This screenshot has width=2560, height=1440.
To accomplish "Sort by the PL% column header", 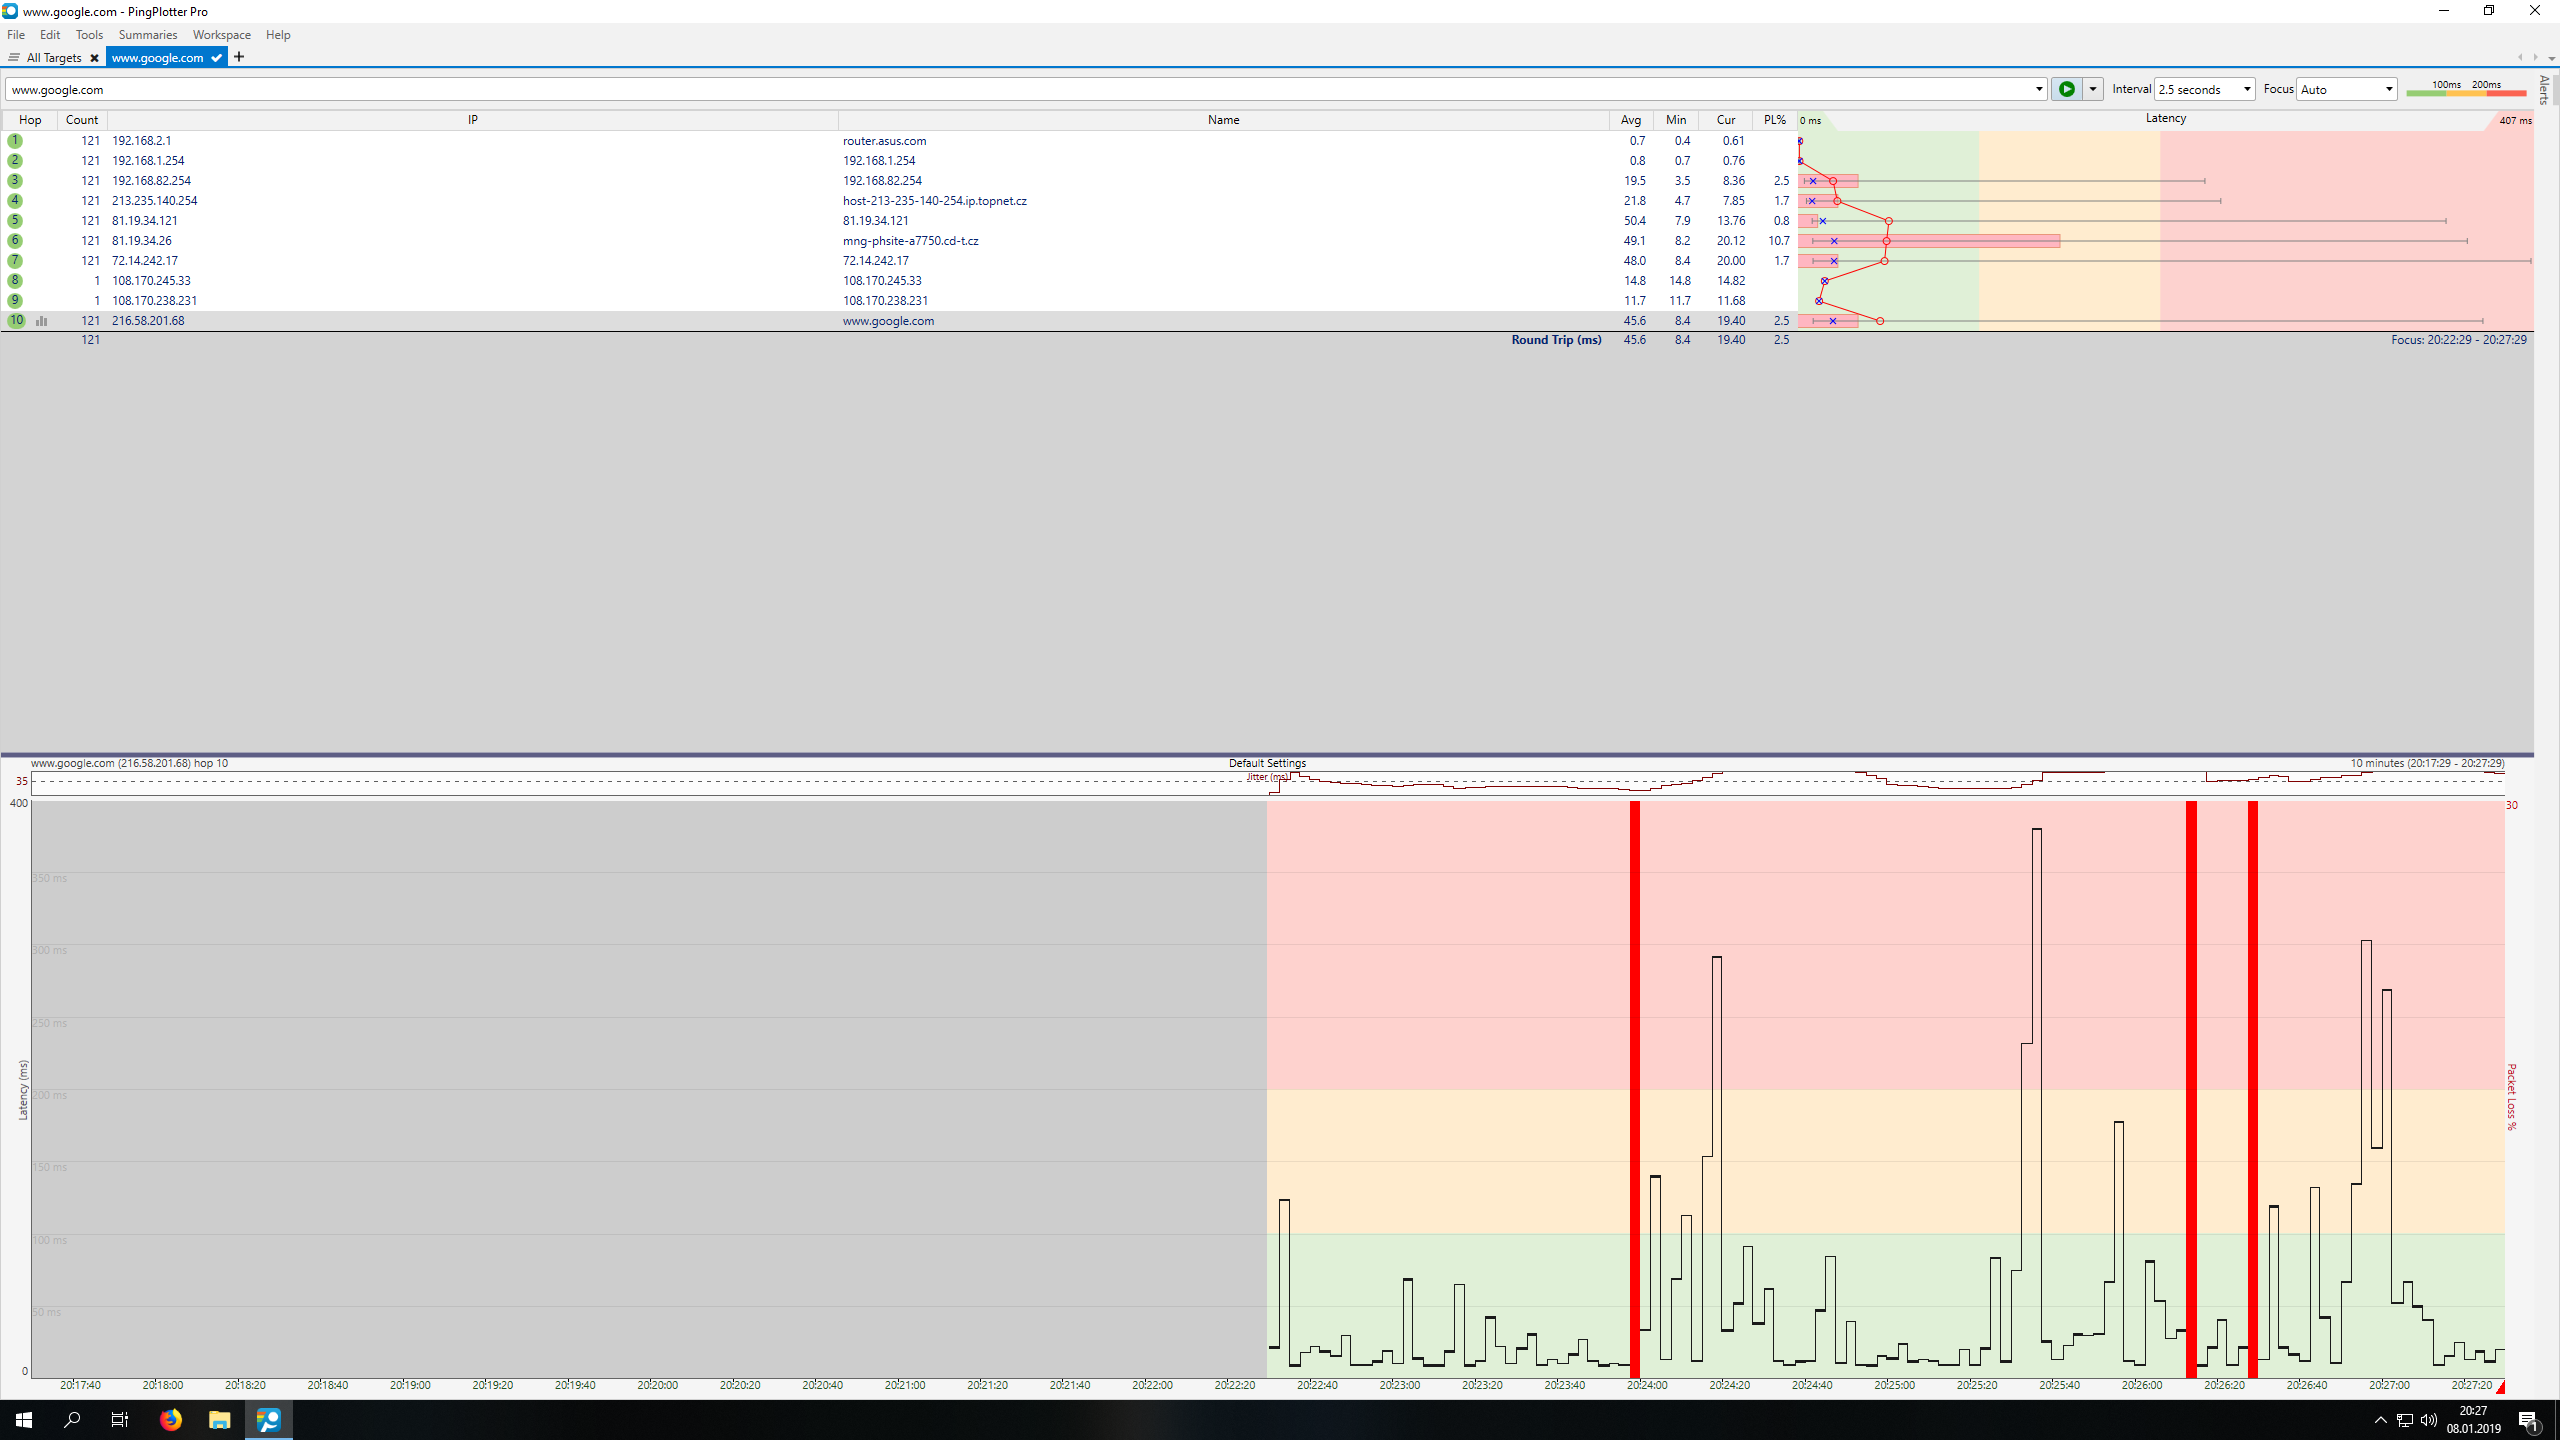I will coord(1774,120).
